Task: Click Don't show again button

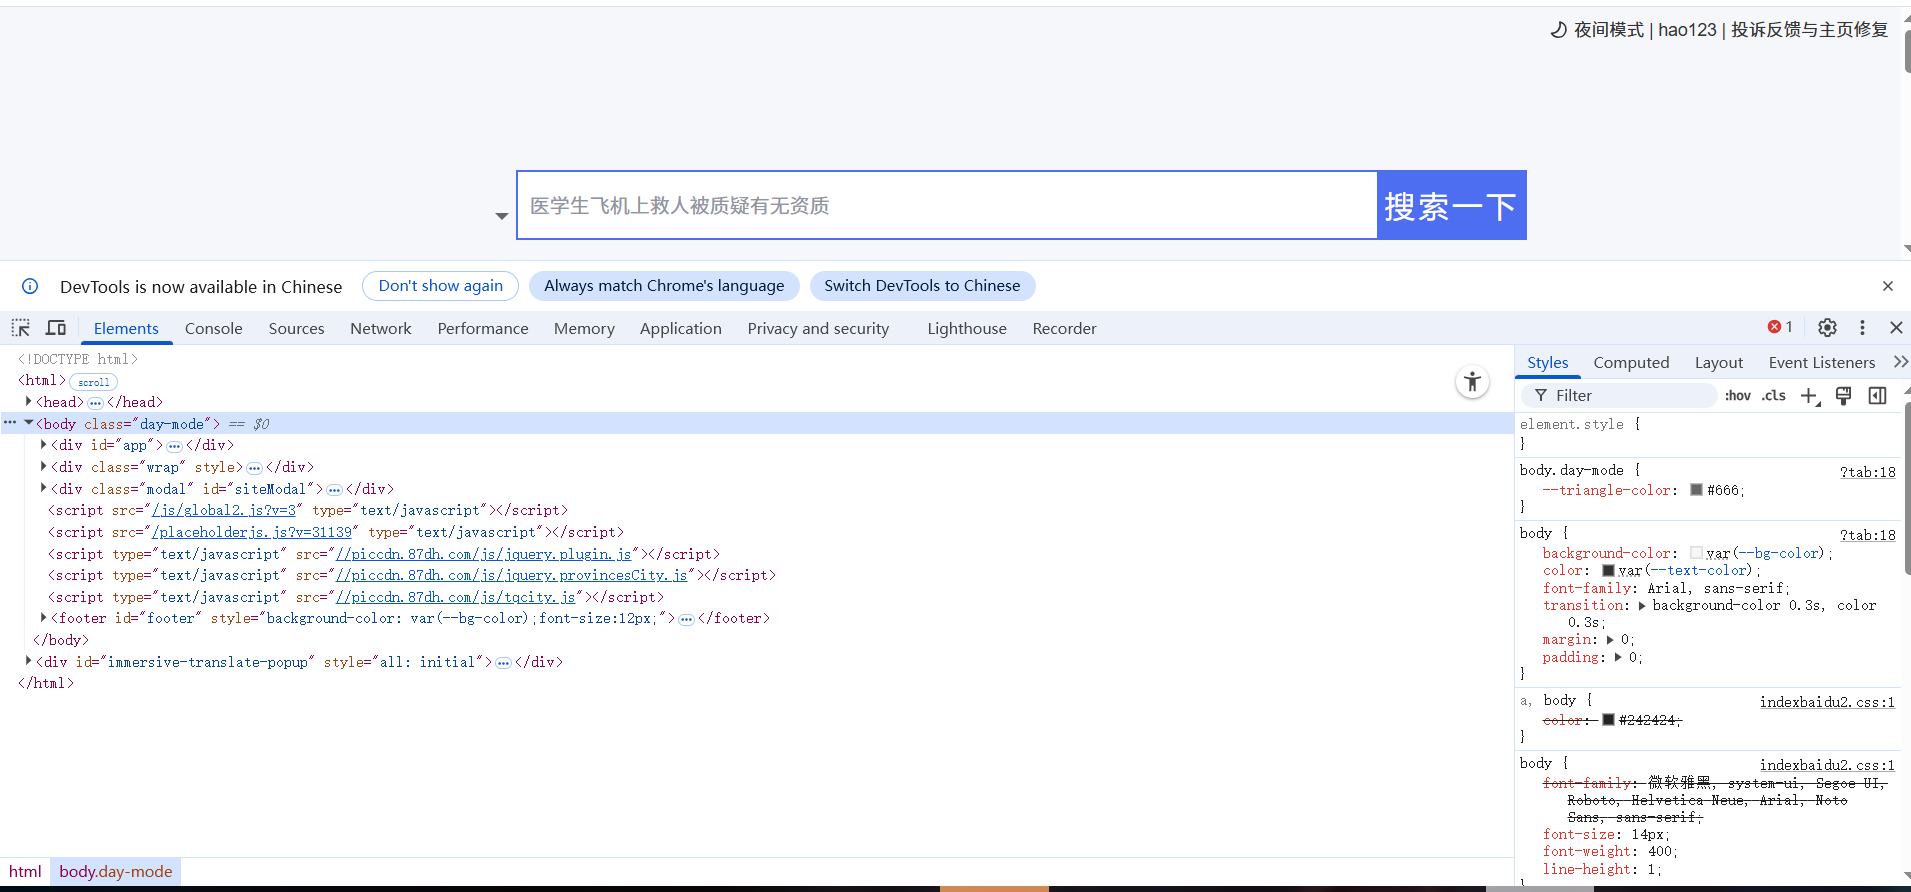Action: tap(441, 286)
